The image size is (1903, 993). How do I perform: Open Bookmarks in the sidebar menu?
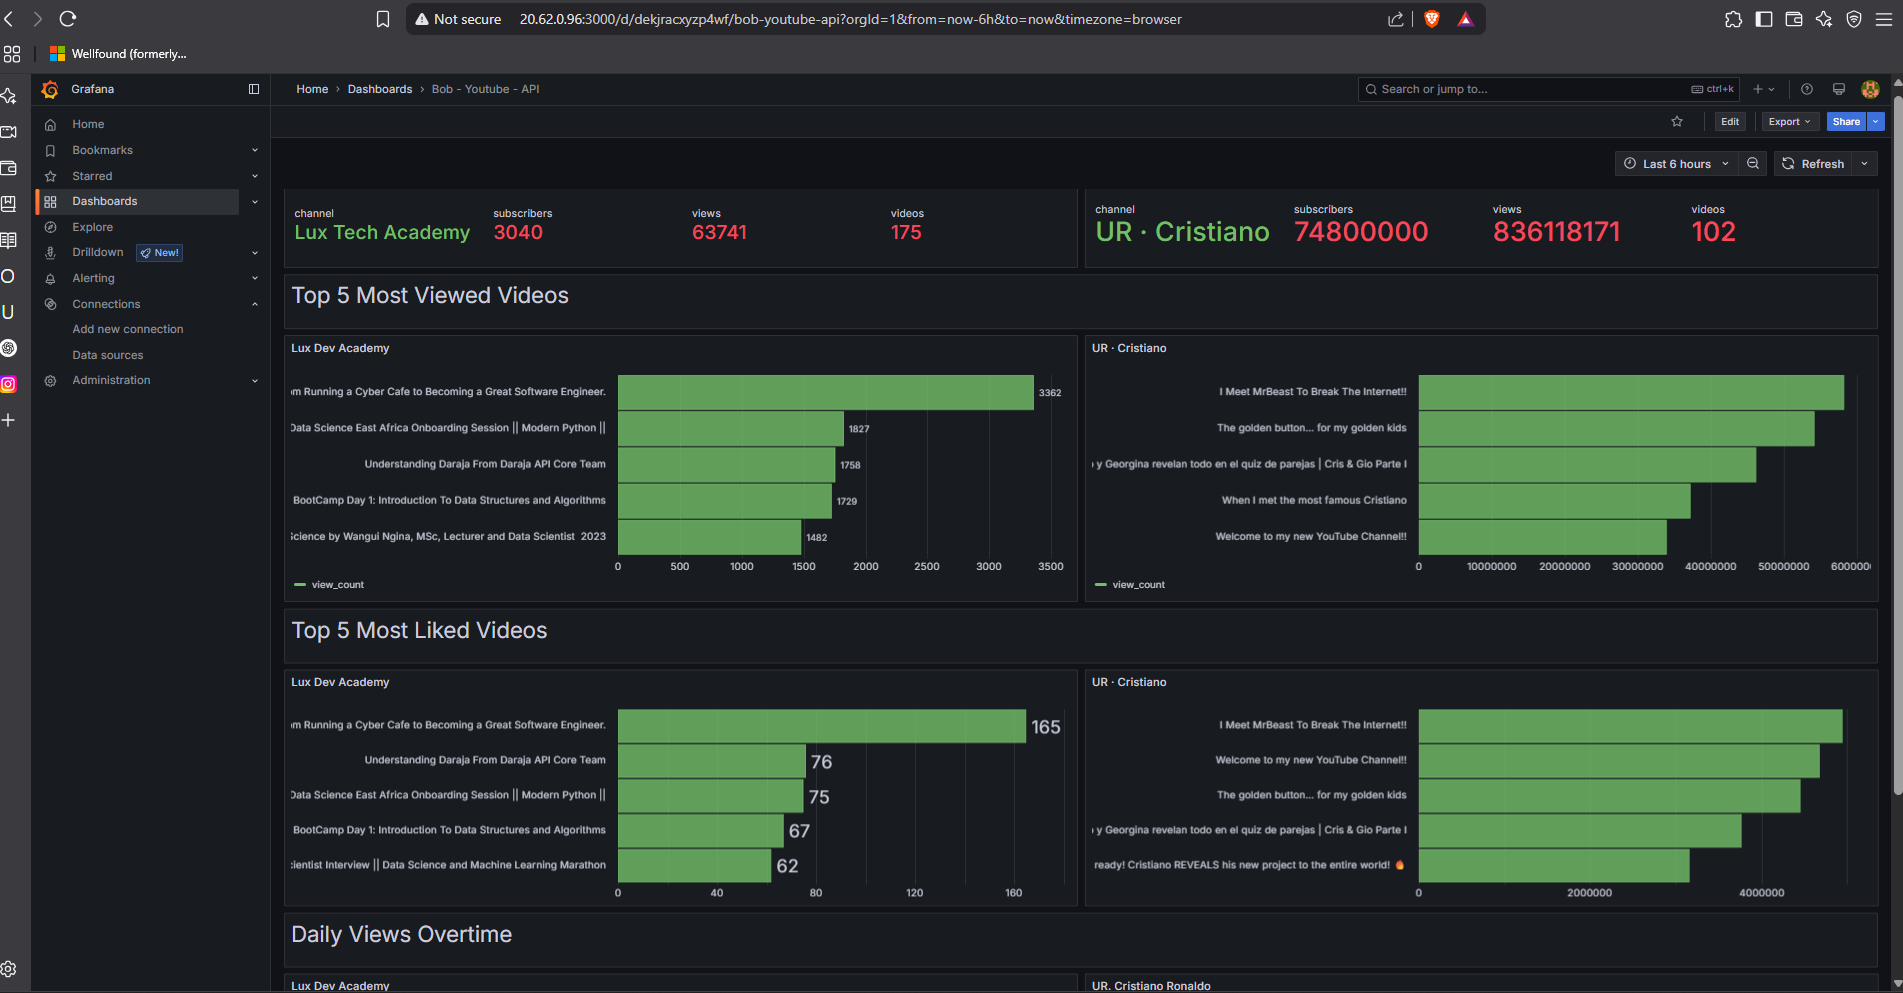(x=102, y=150)
